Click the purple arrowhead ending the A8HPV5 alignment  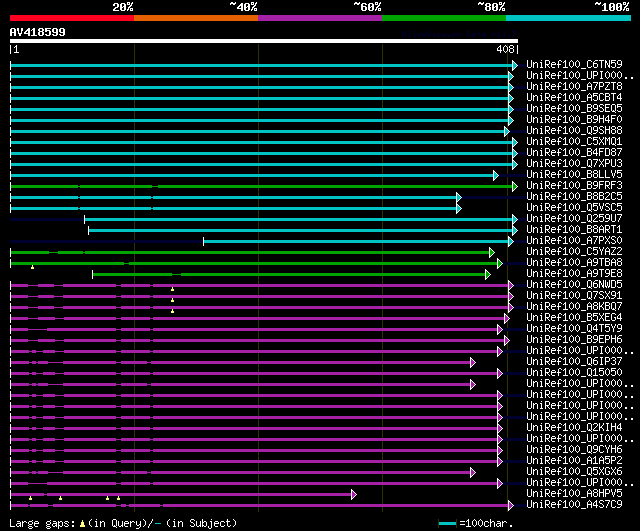click(x=354, y=495)
